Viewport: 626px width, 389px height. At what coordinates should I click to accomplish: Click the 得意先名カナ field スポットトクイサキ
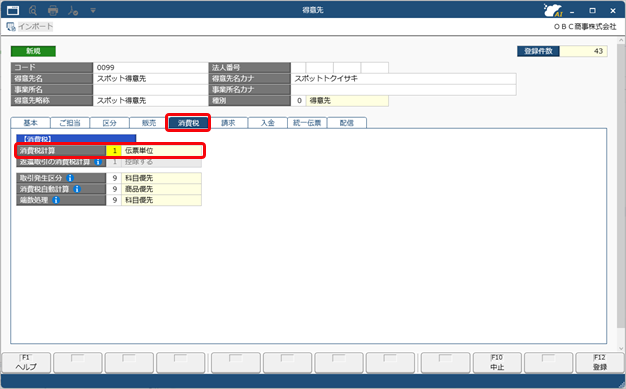pyautogui.click(x=403, y=79)
